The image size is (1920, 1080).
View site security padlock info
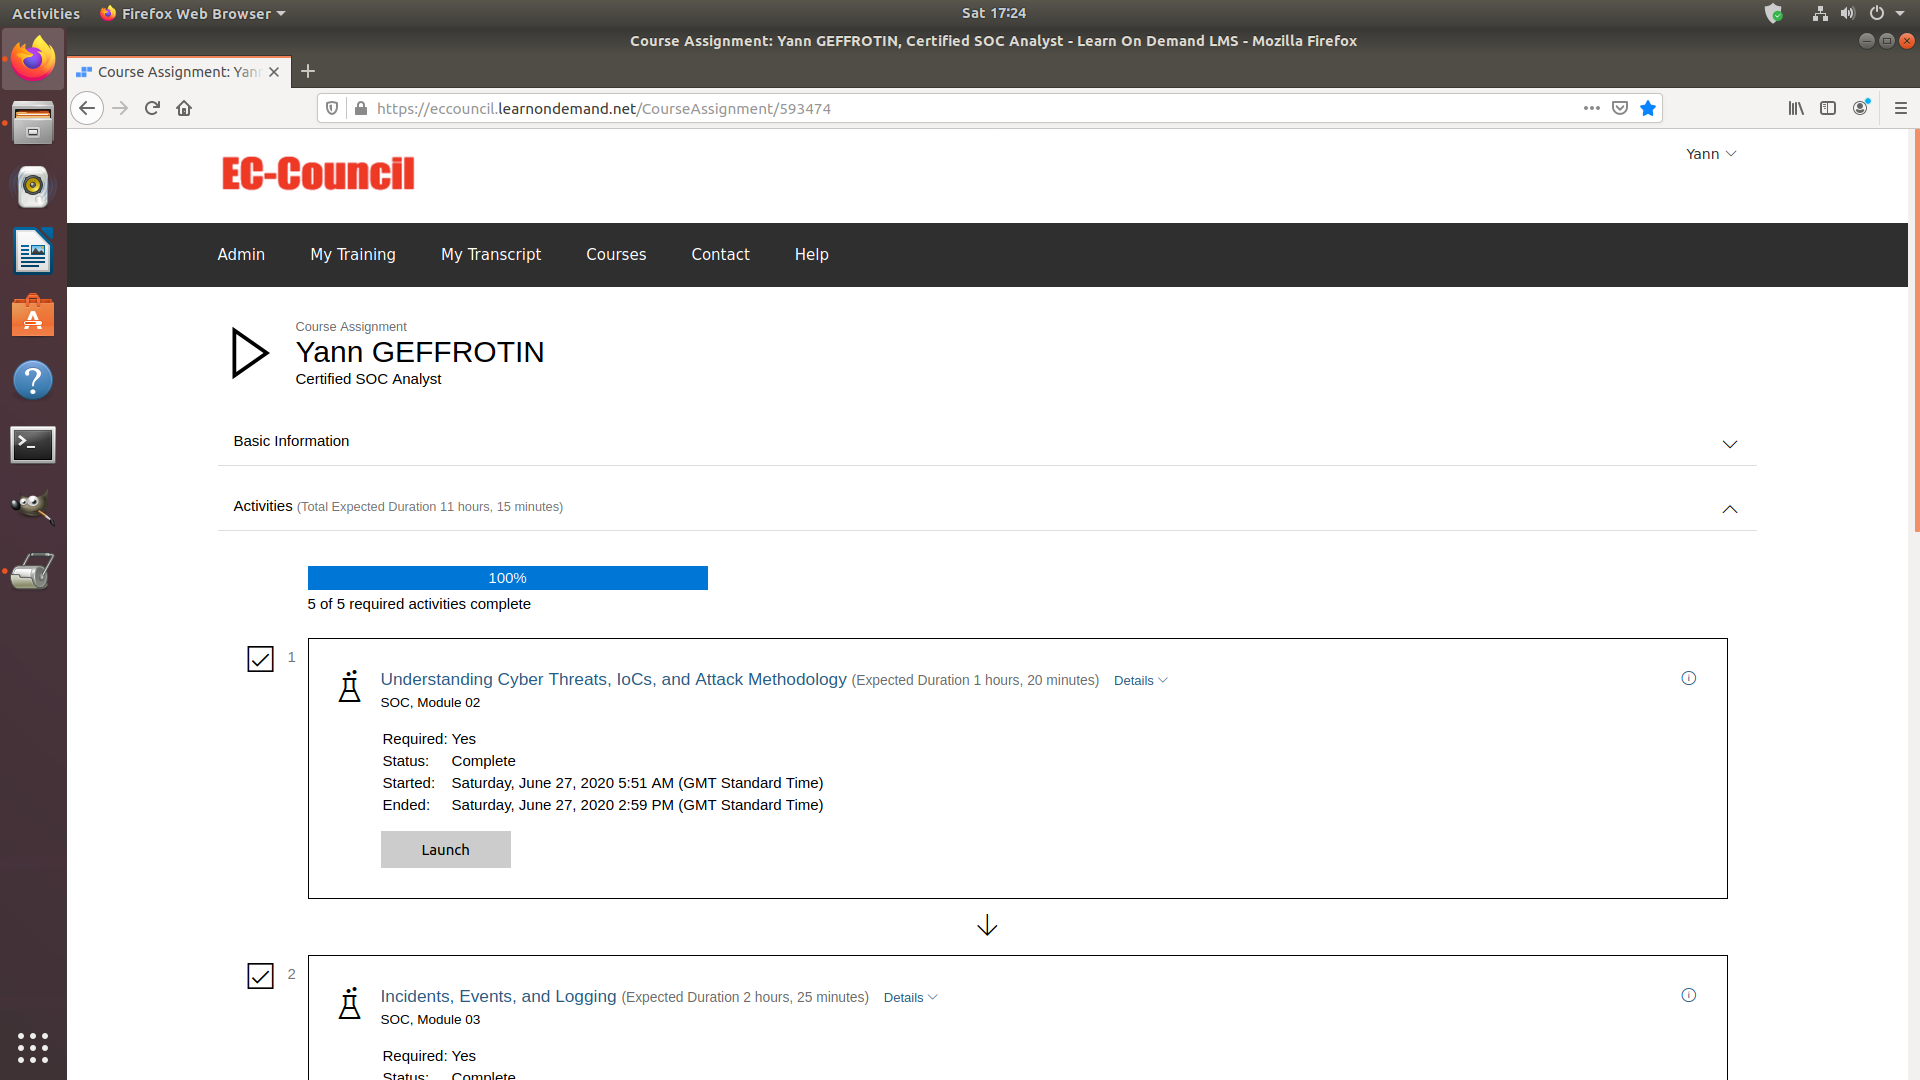pos(360,108)
